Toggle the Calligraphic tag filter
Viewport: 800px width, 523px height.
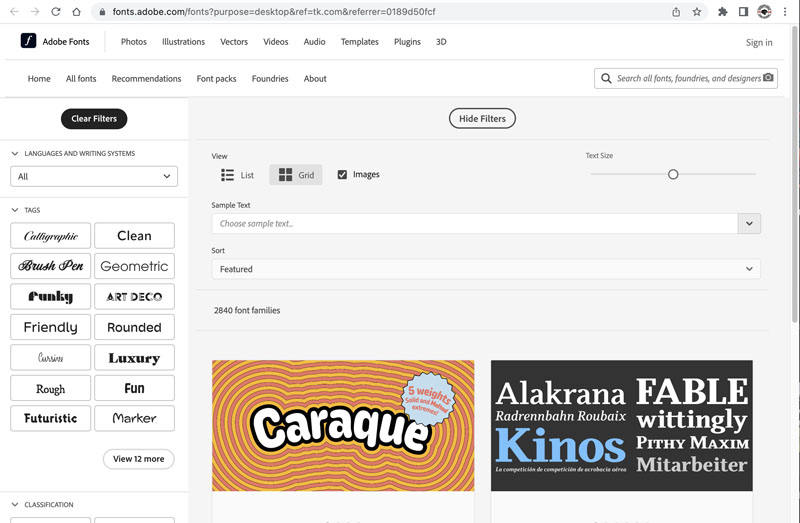click(x=51, y=236)
